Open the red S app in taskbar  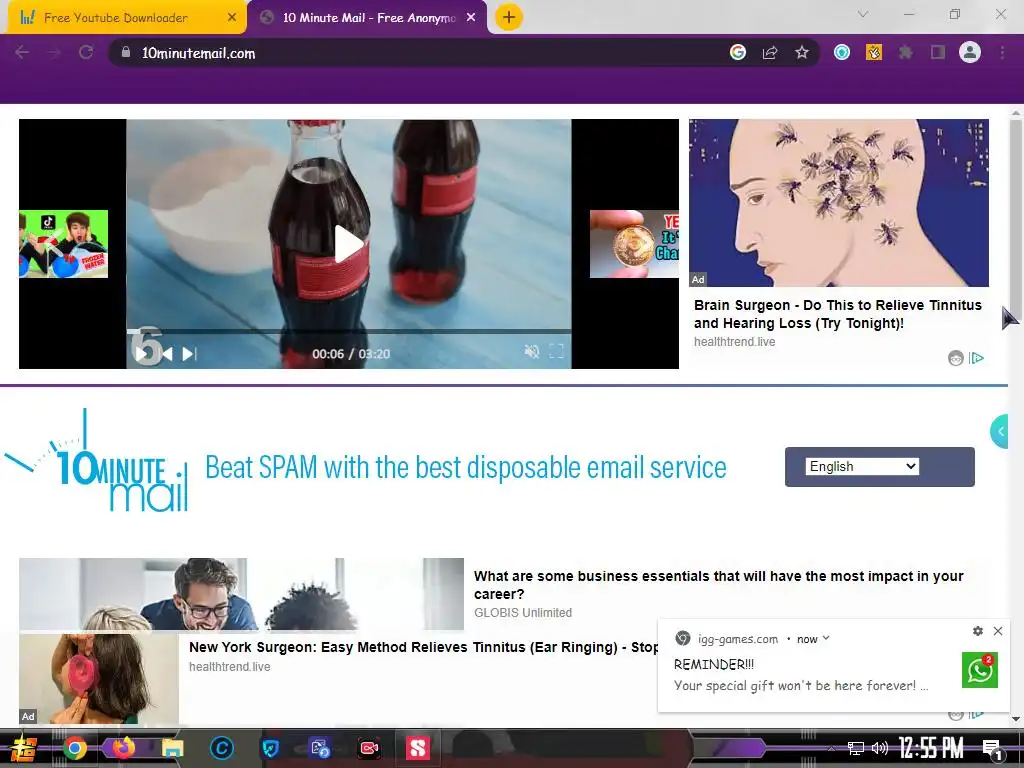tap(418, 748)
